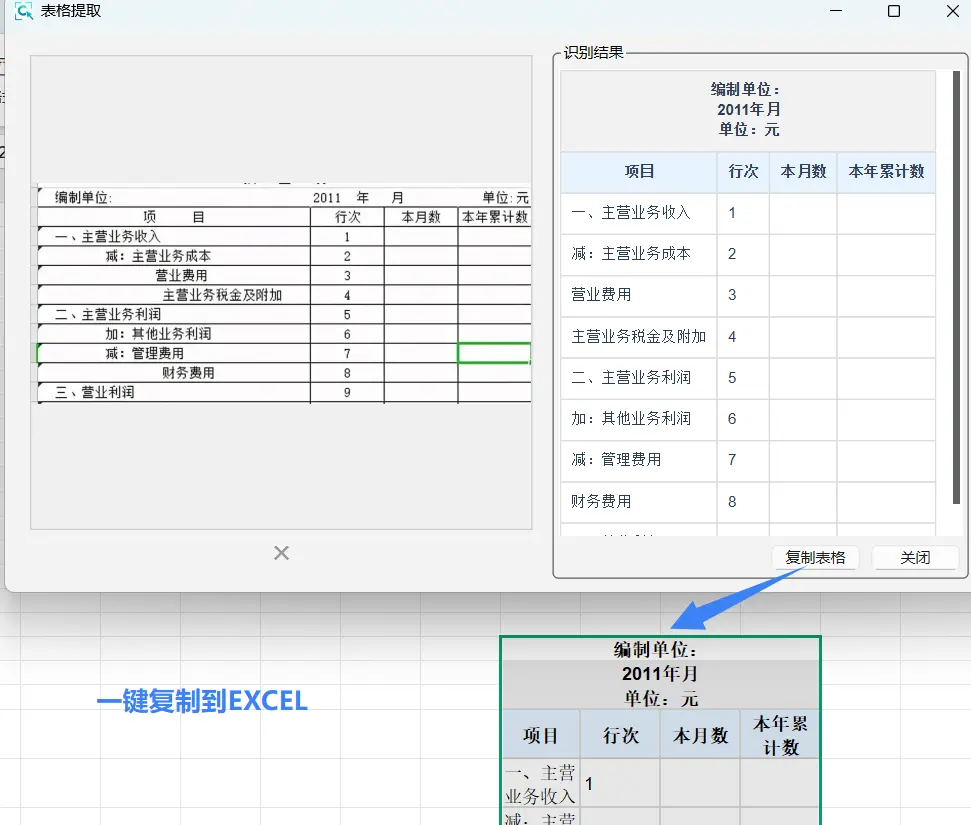Click the 一、主营业务收入 cell in the pasted table
The width and height of the screenshot is (971, 825).
tap(540, 783)
